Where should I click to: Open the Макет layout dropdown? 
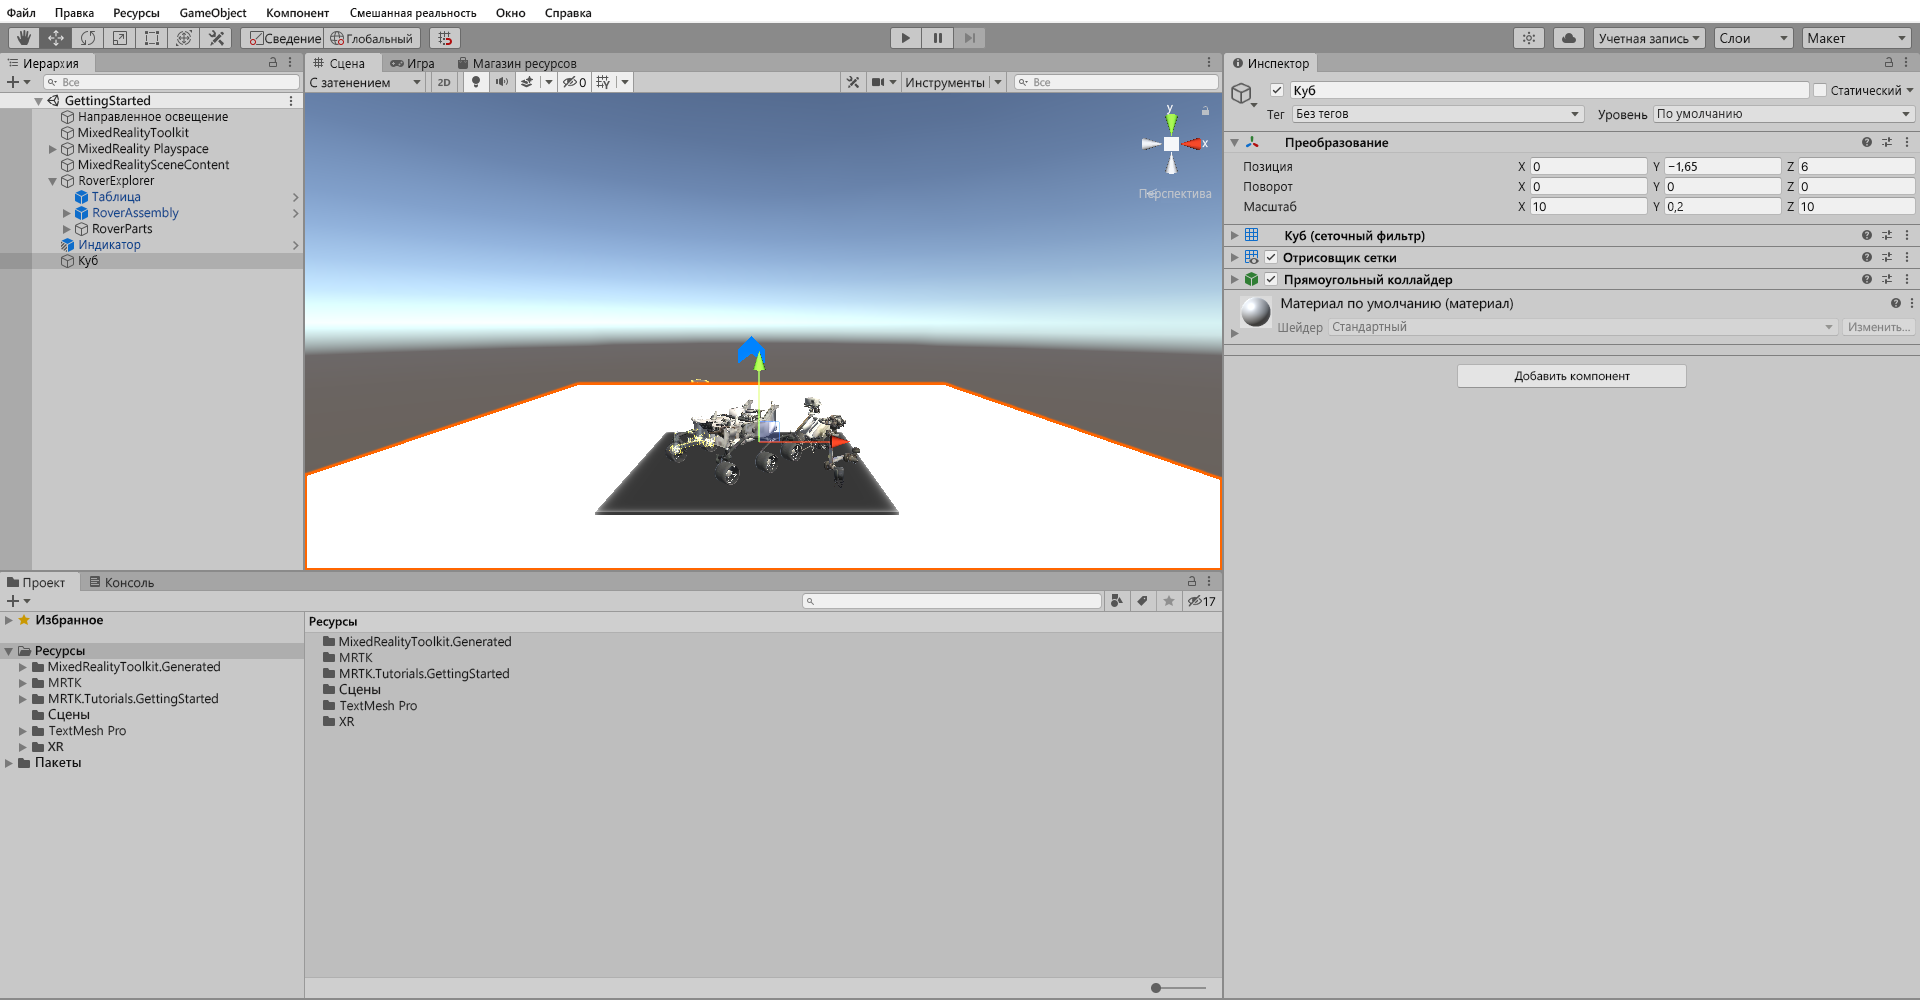point(1857,38)
